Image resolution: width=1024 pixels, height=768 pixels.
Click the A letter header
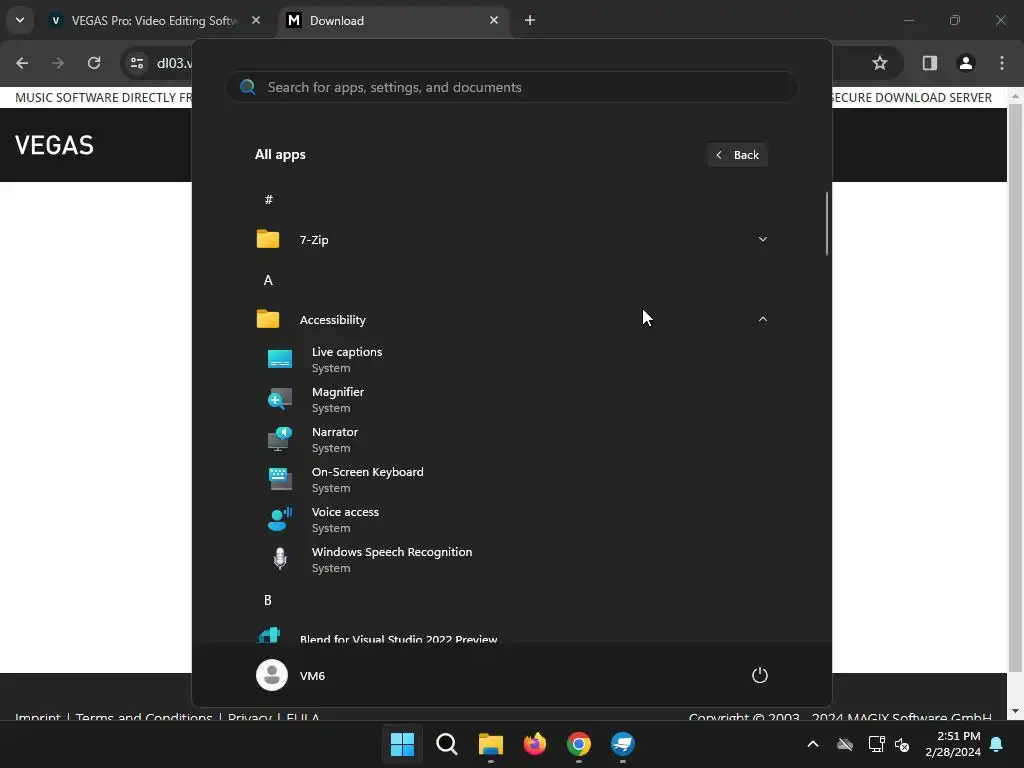pyautogui.click(x=268, y=280)
